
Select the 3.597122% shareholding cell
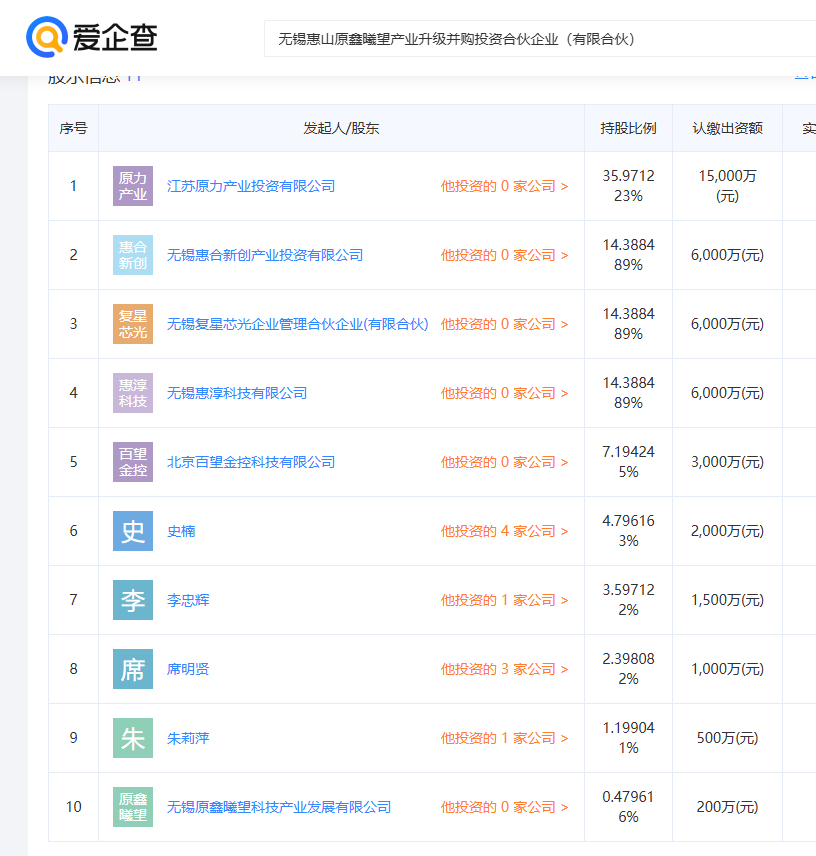coord(628,599)
